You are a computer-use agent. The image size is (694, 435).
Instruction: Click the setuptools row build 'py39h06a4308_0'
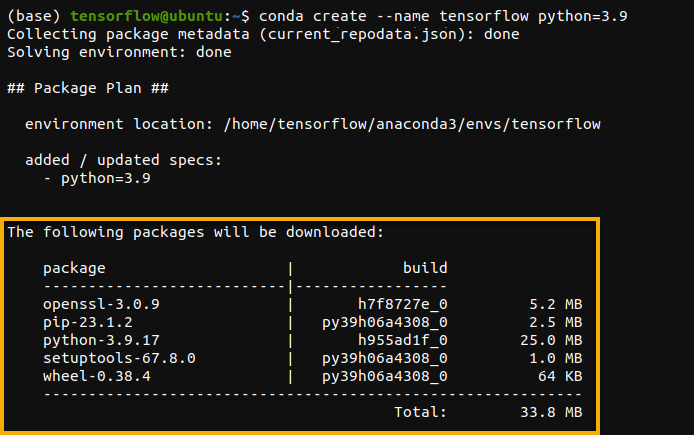(x=385, y=358)
